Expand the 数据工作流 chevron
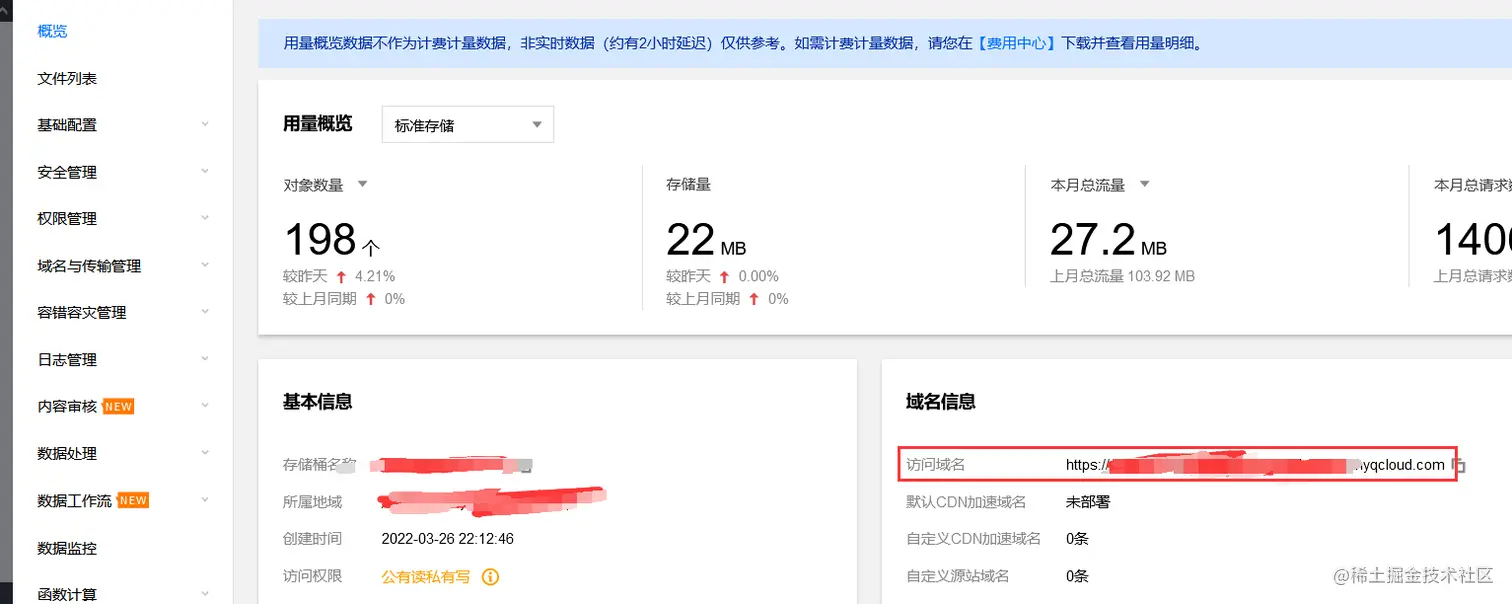Image resolution: width=1512 pixels, height=604 pixels. point(205,499)
